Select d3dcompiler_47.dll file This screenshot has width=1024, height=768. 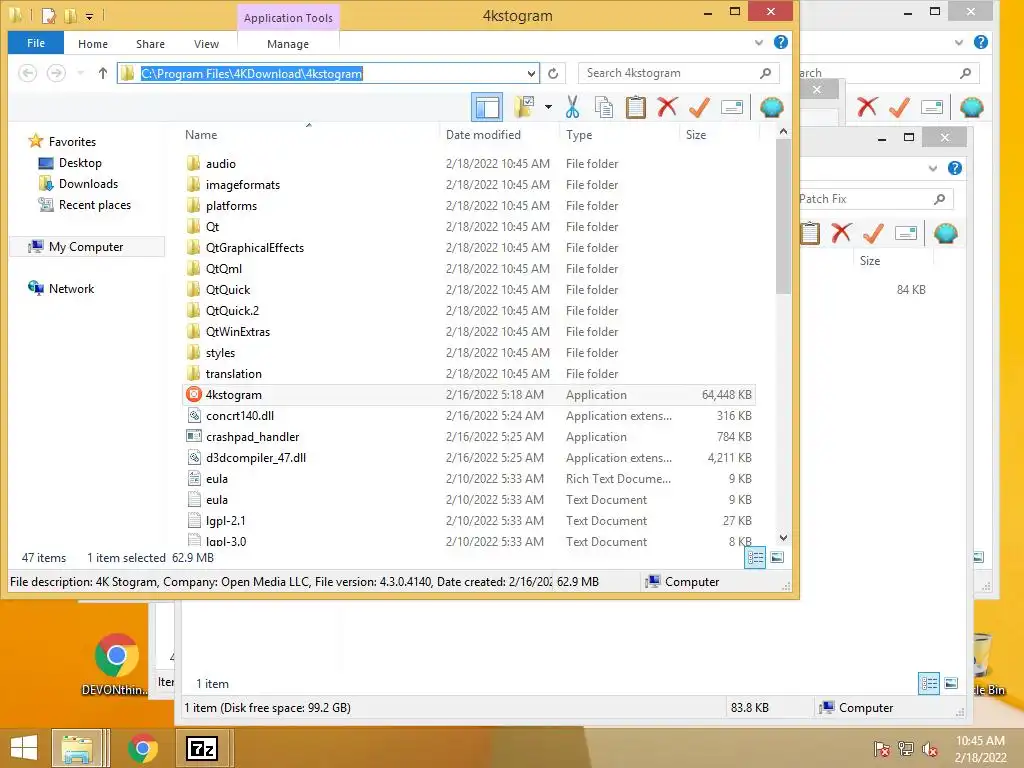click(x=469, y=458)
